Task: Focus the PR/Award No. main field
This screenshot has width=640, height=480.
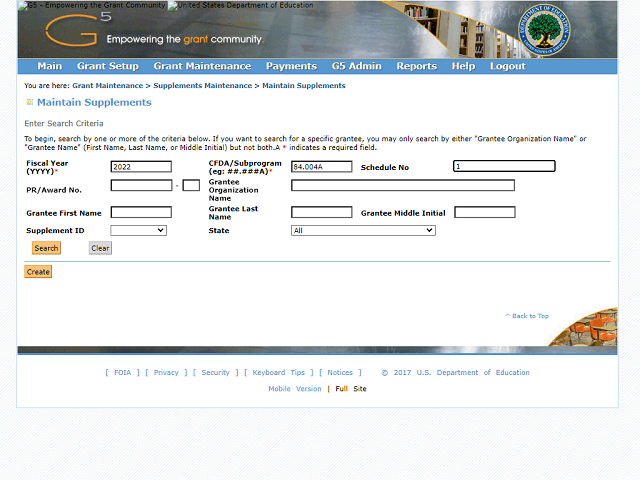Action: [141, 185]
